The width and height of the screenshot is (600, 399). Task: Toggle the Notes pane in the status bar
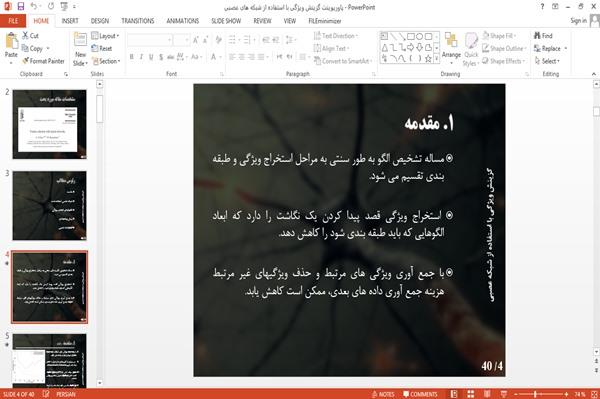click(383, 394)
